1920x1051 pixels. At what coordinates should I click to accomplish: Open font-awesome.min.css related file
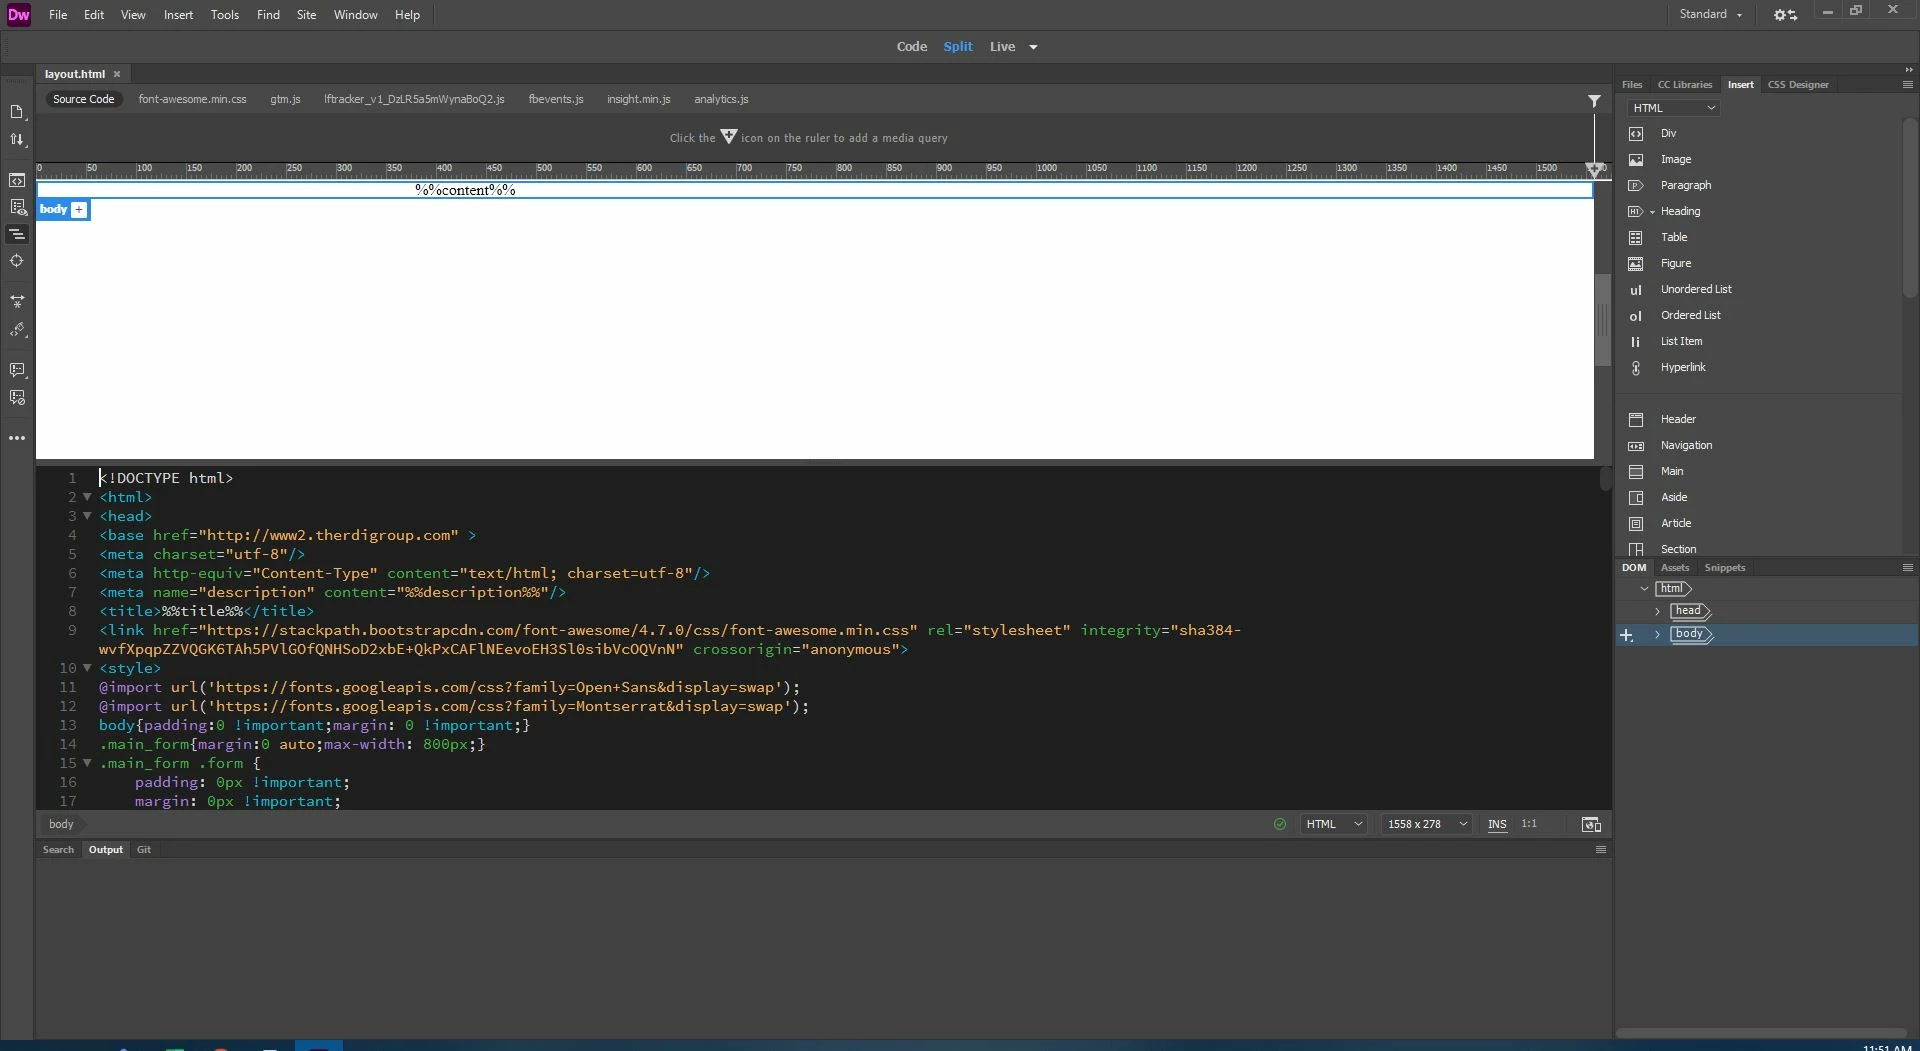click(x=192, y=99)
